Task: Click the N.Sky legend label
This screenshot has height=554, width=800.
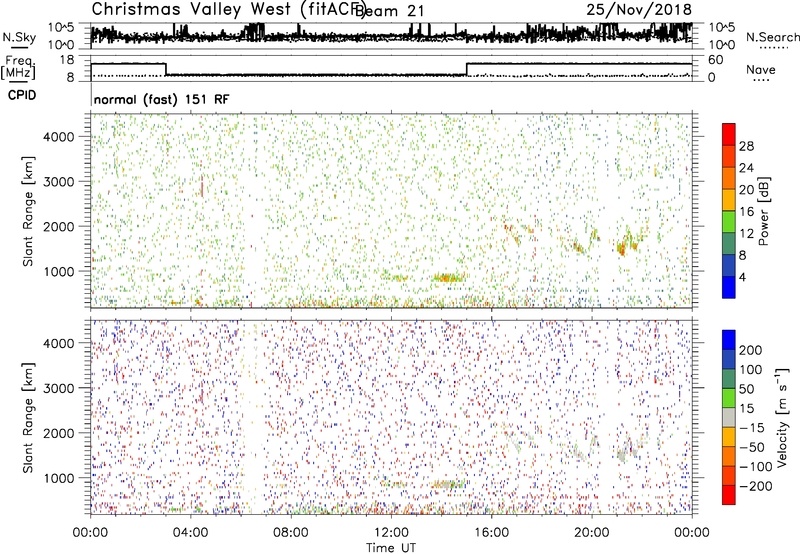Action: pyautogui.click(x=19, y=37)
